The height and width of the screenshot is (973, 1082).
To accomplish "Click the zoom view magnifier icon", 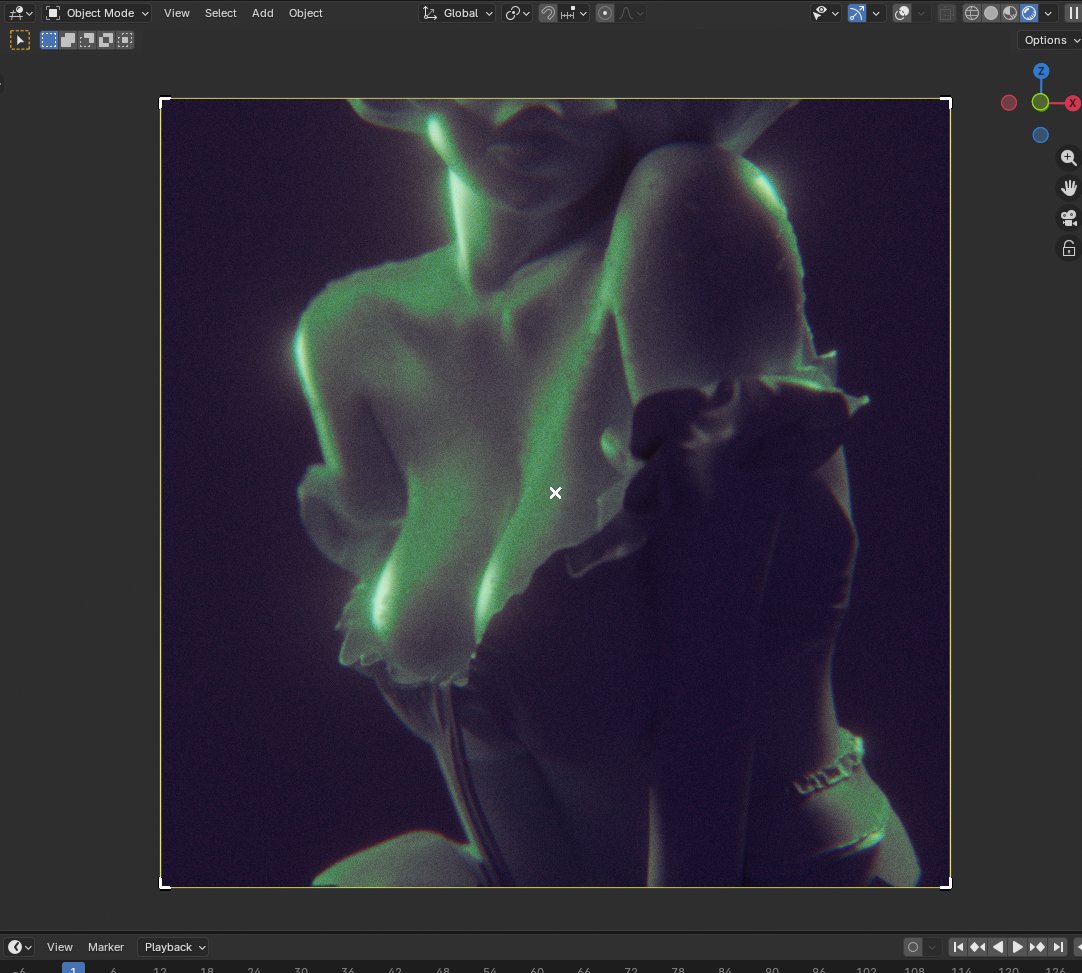I will tap(1068, 158).
